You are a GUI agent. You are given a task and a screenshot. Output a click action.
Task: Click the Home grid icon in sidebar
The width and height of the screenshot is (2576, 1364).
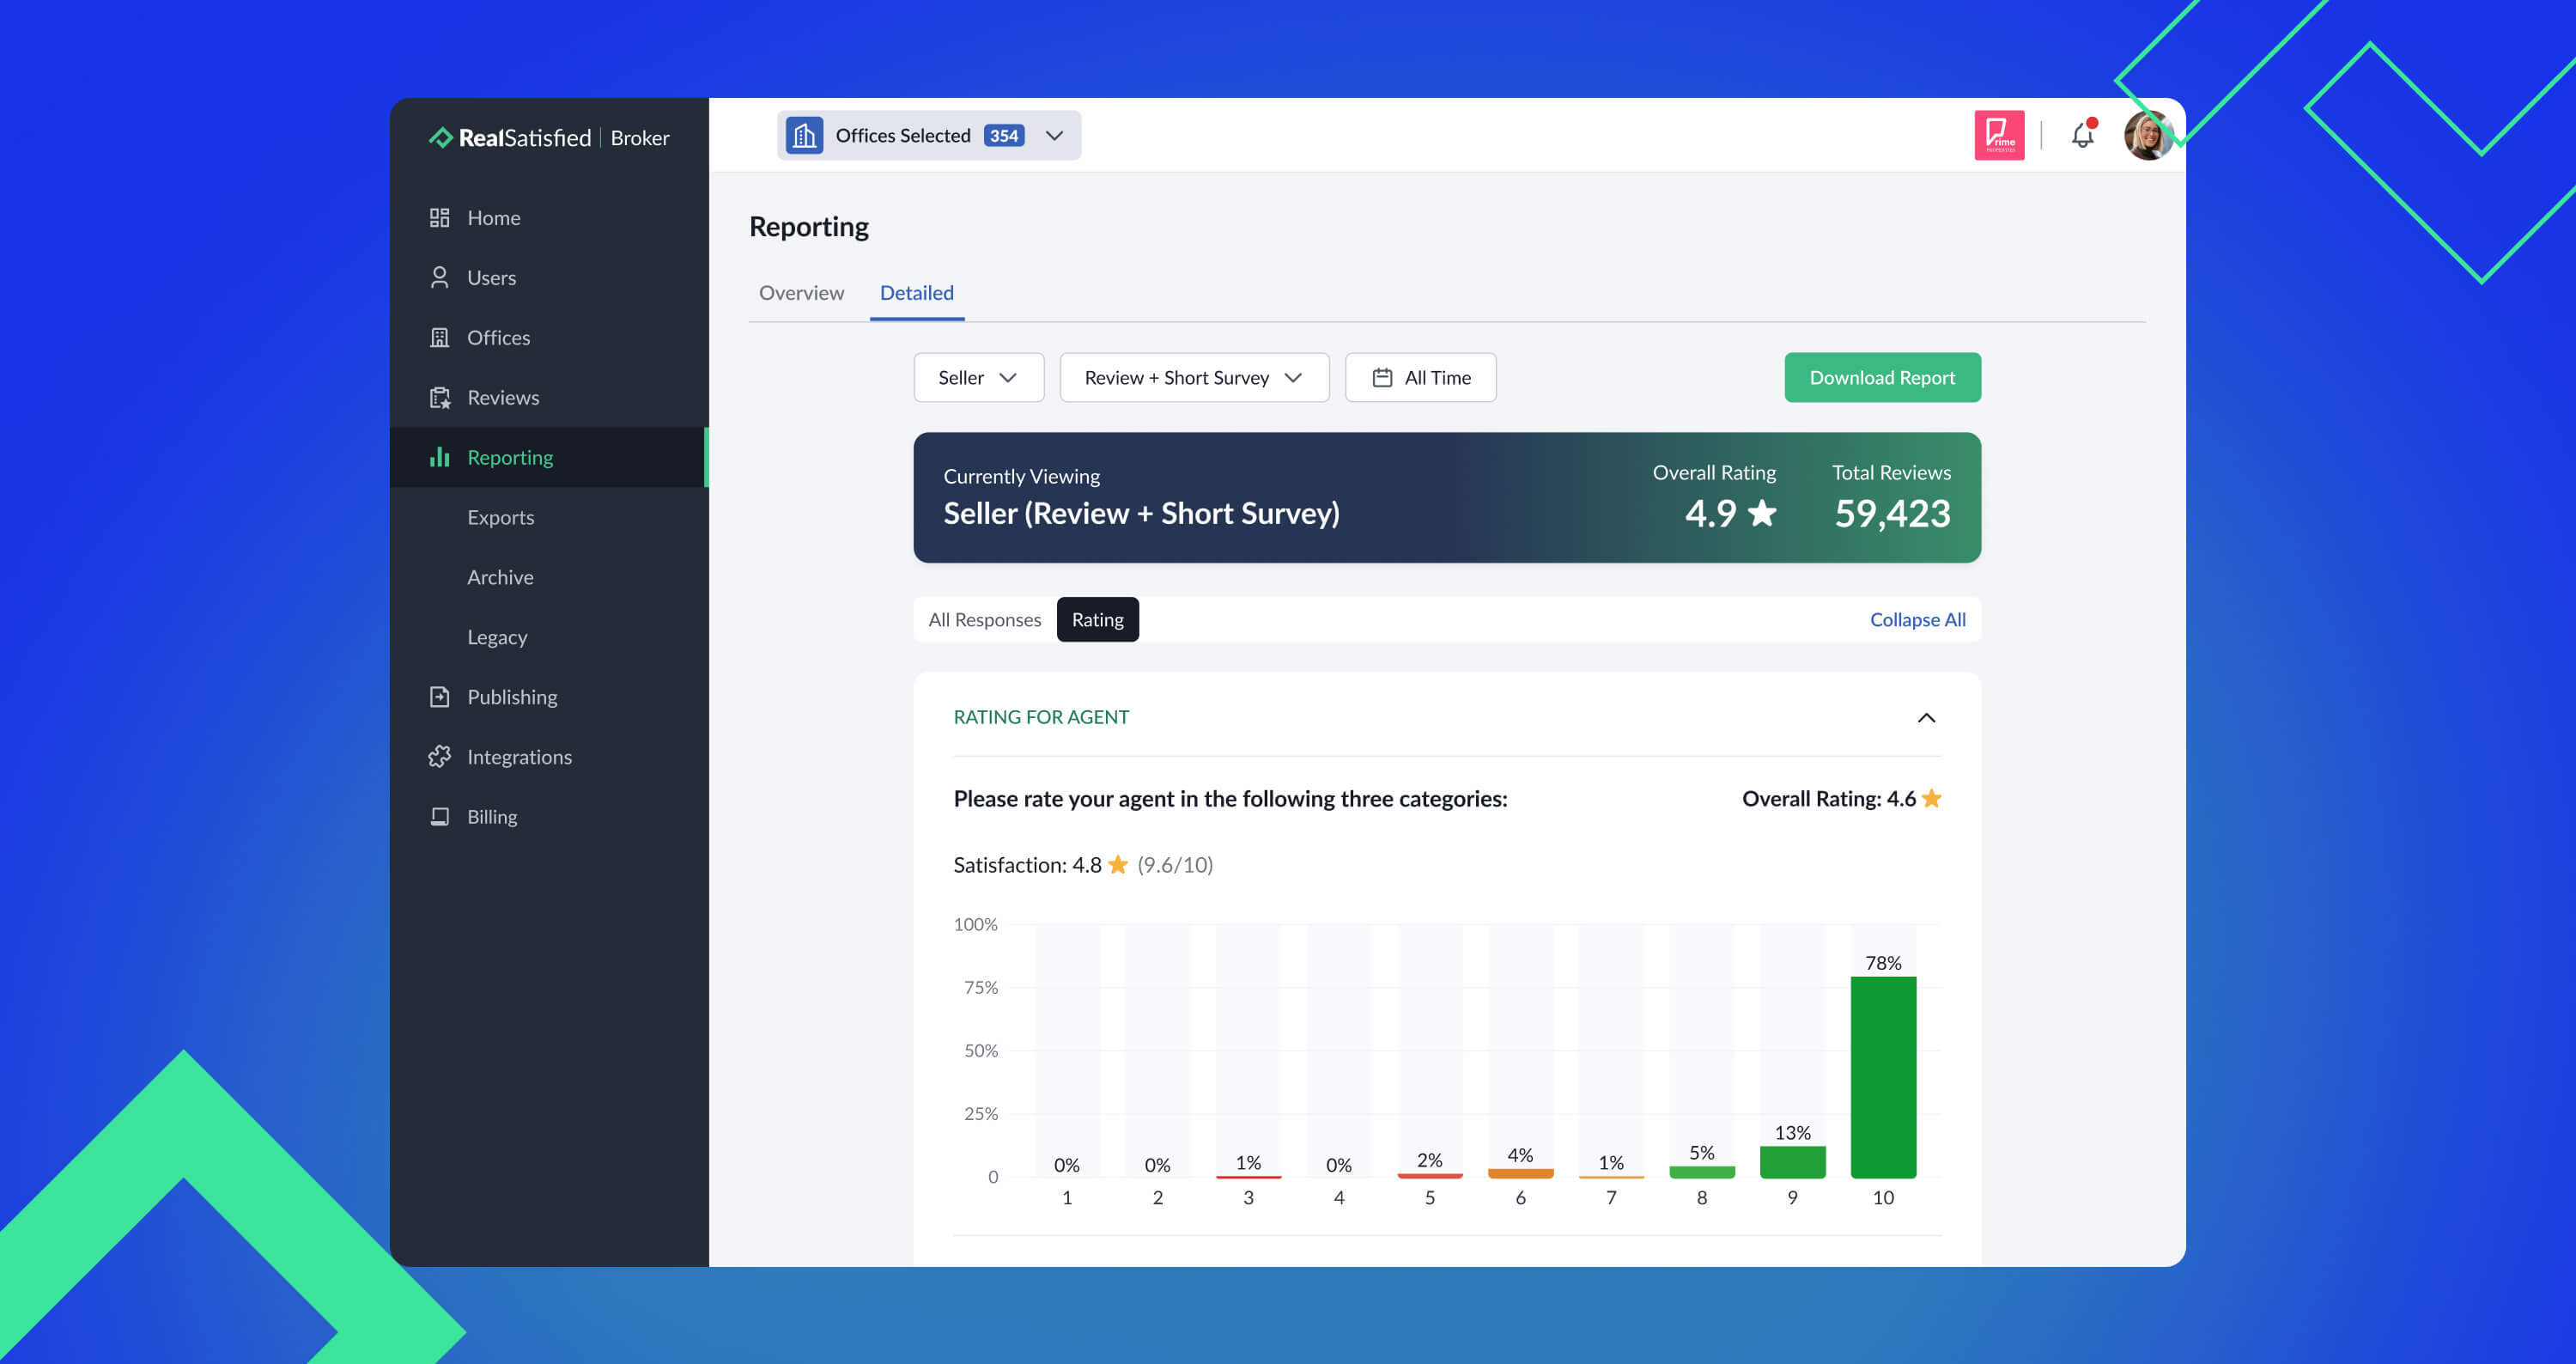[x=439, y=218]
